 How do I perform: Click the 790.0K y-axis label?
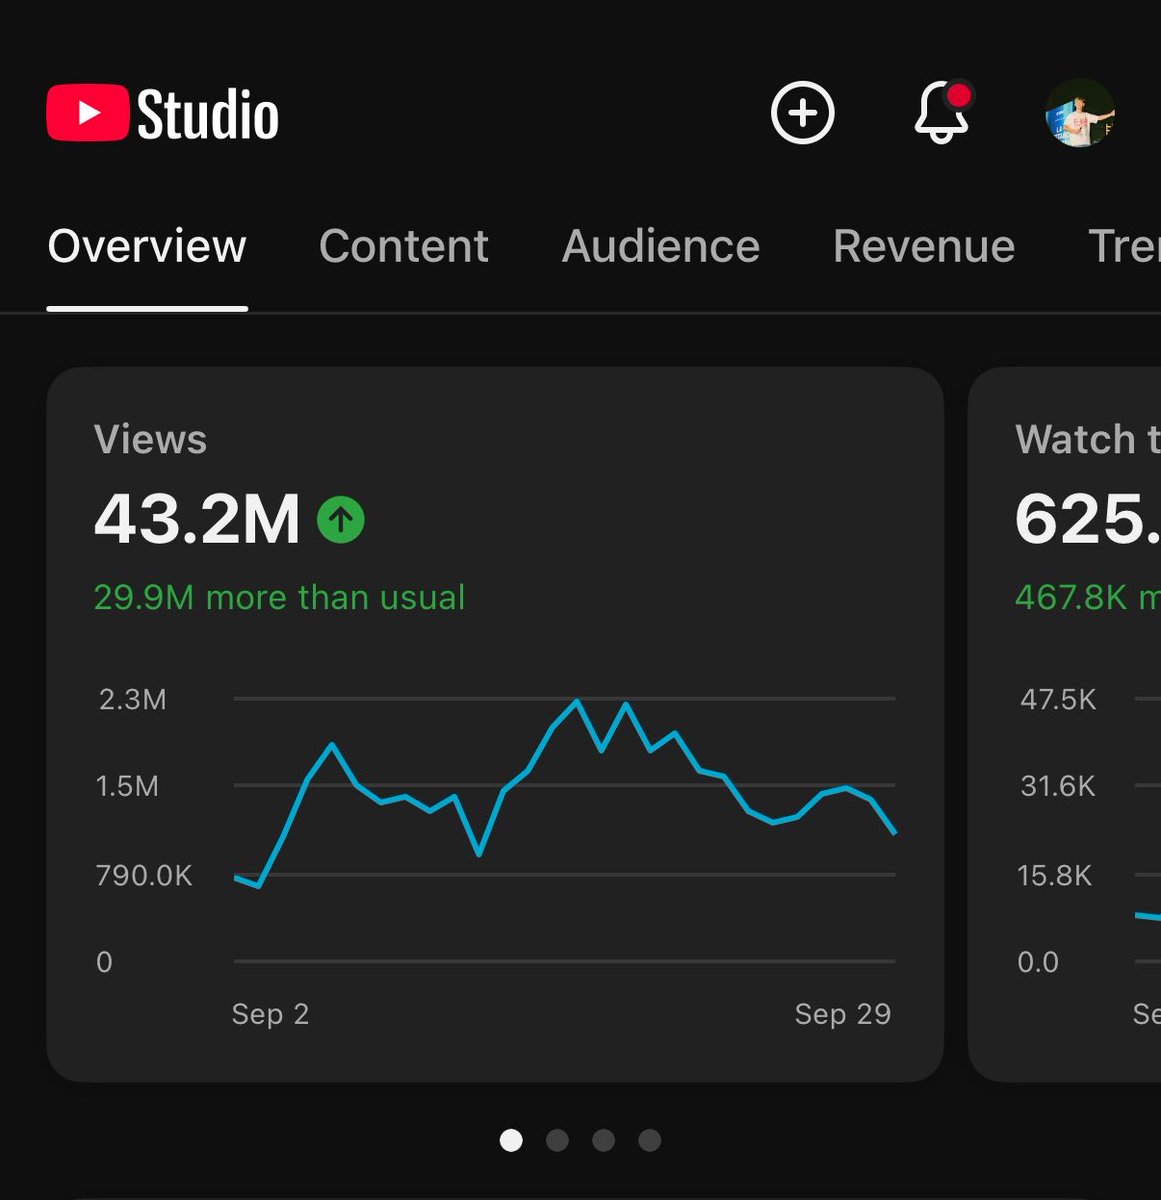144,876
